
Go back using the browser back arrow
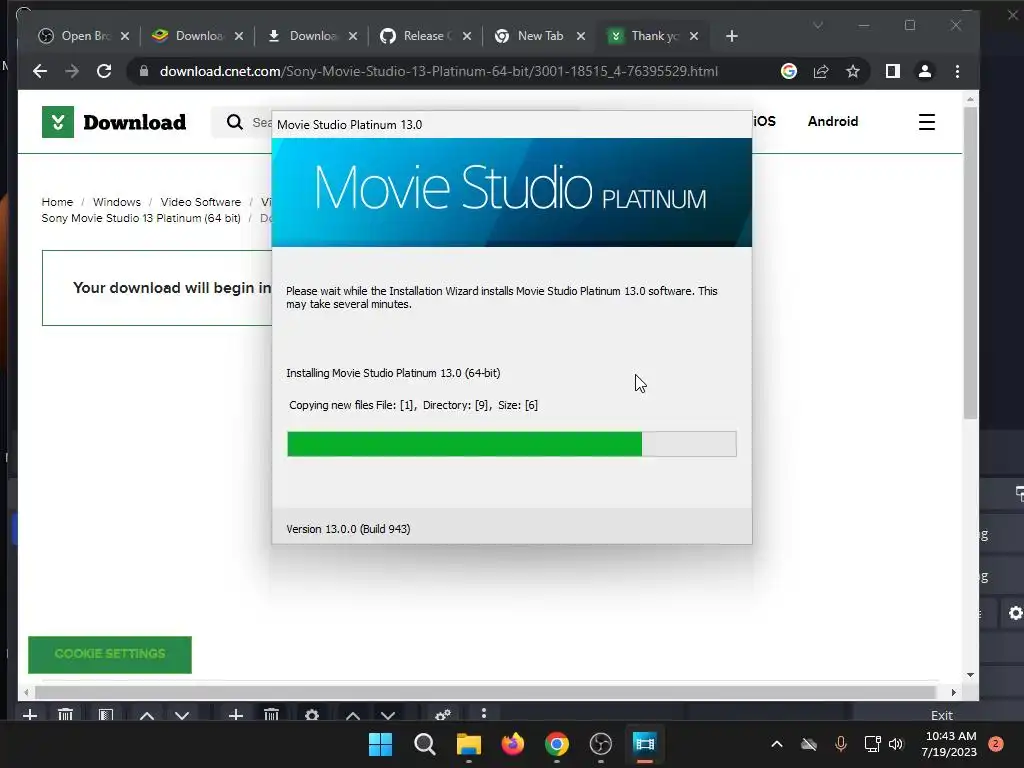click(x=40, y=71)
